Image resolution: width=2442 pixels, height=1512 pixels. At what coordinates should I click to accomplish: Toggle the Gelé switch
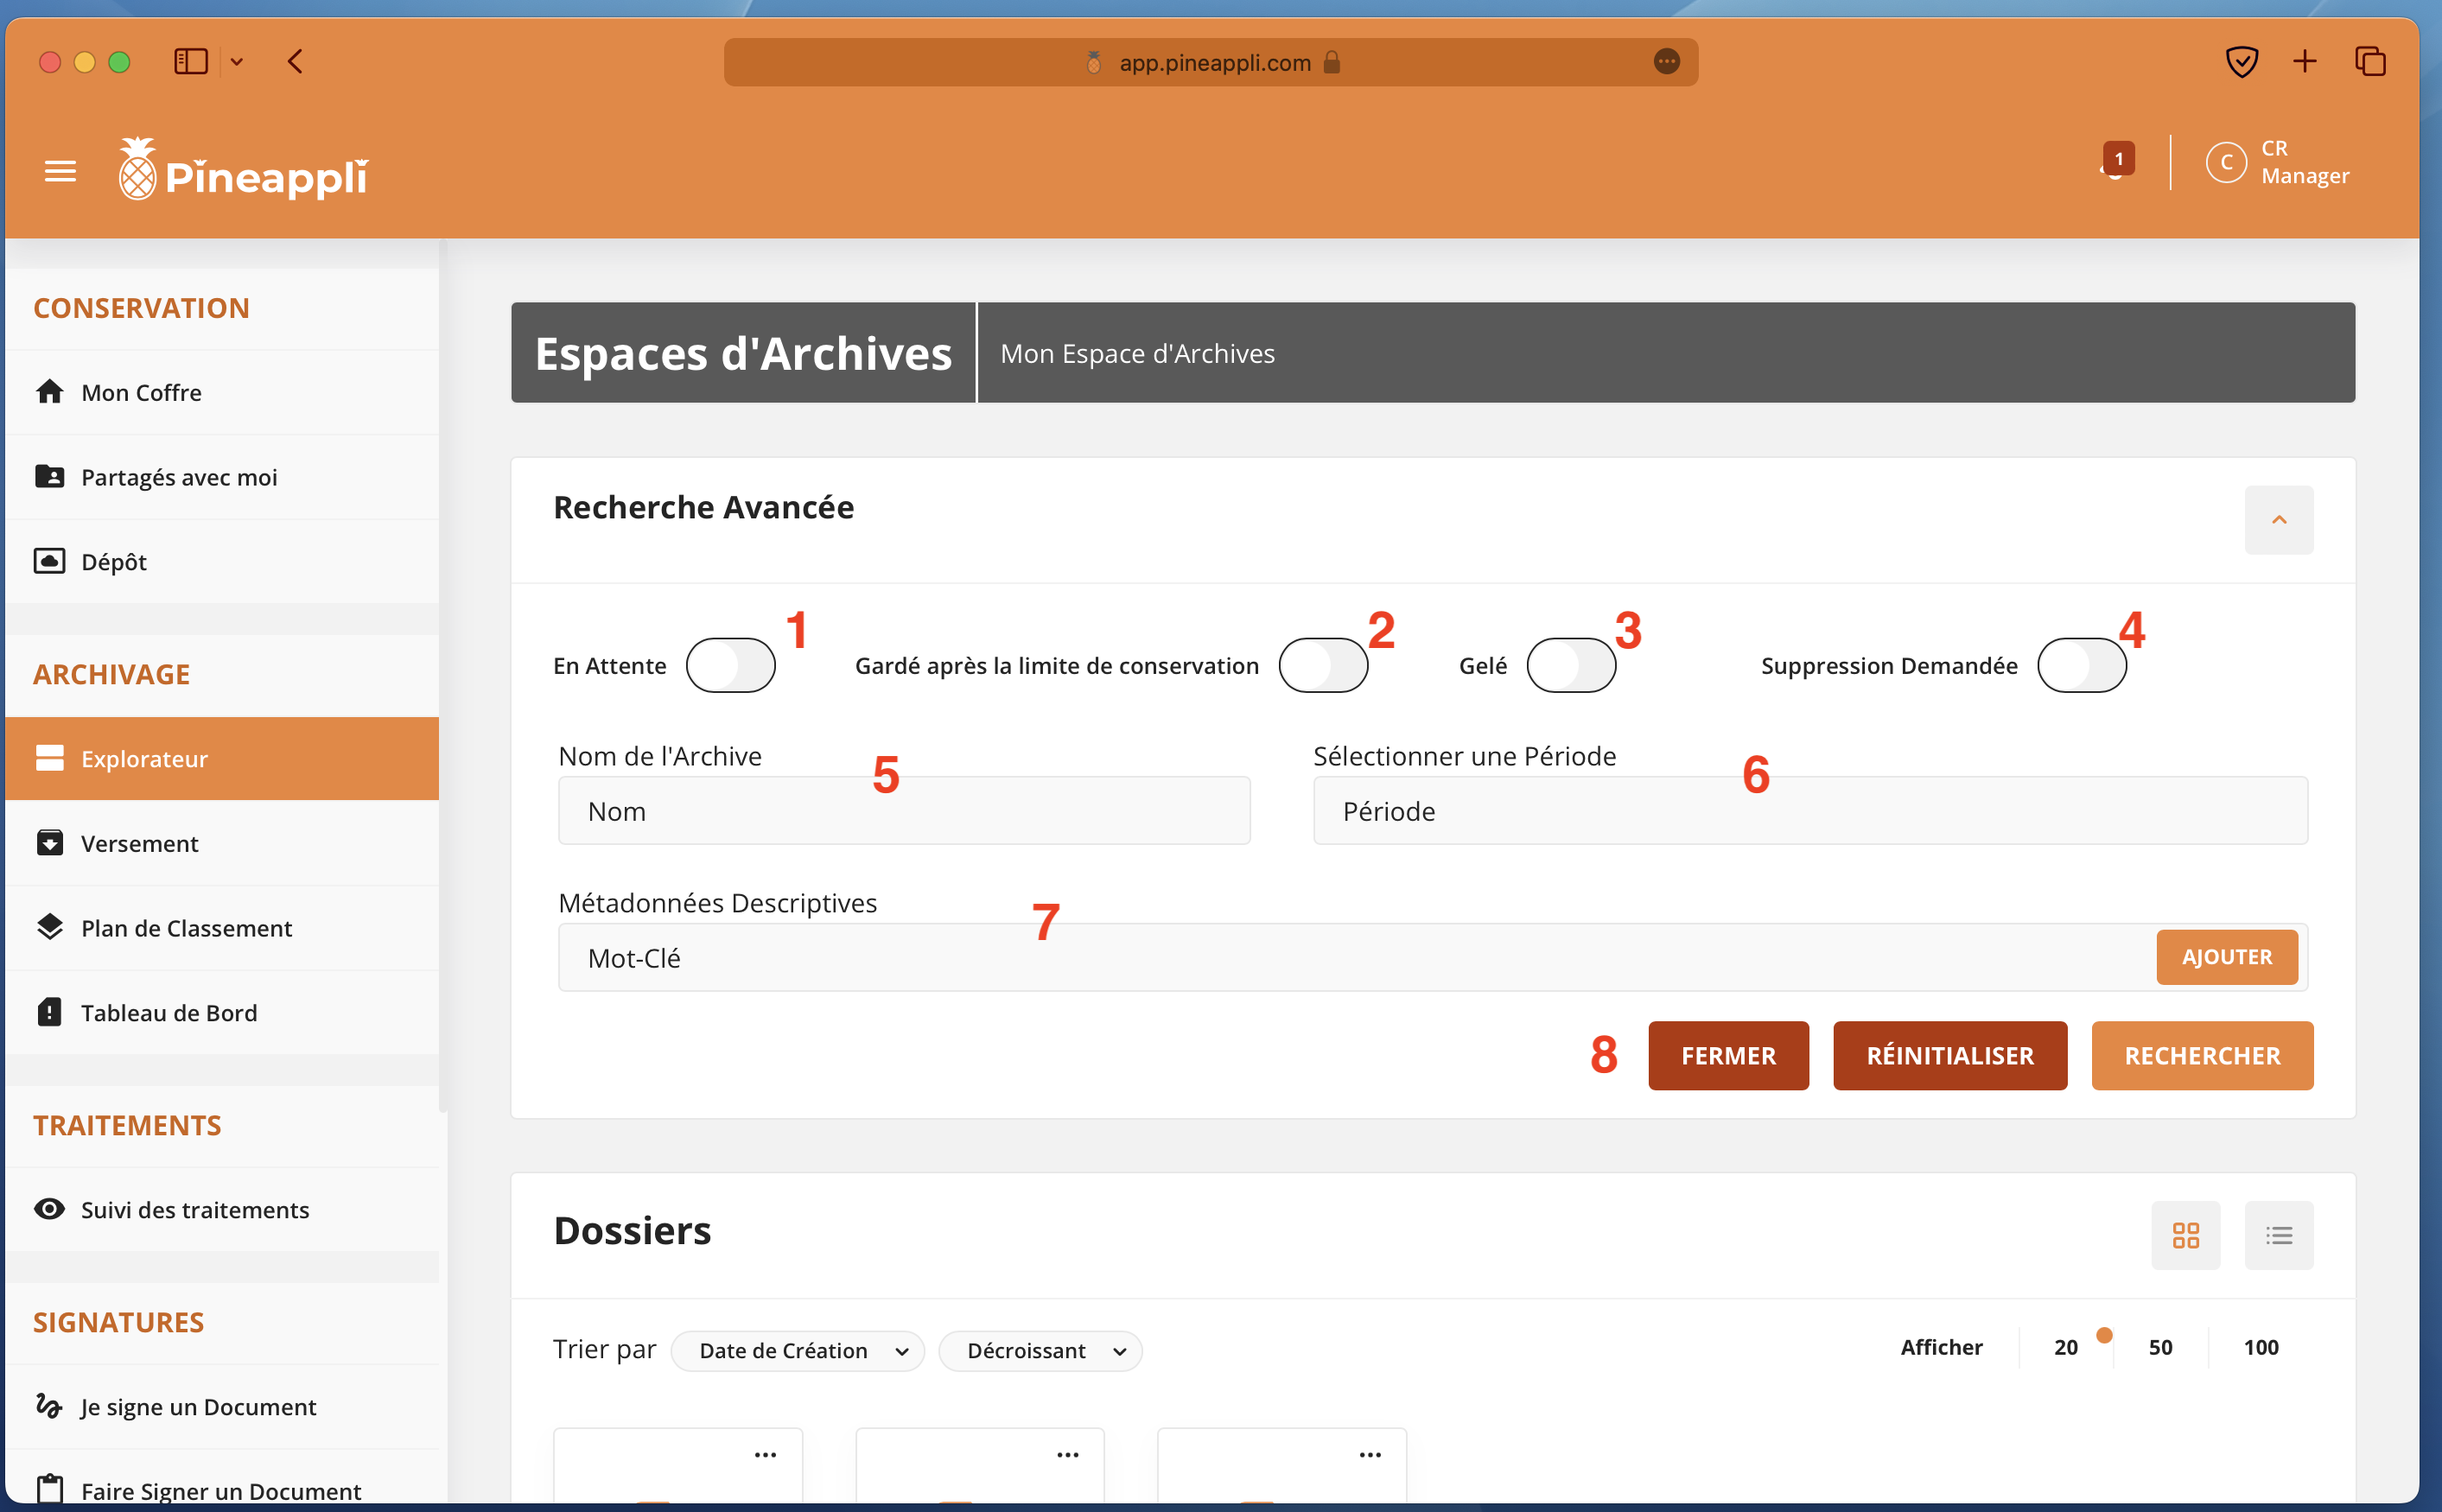pyautogui.click(x=1570, y=666)
